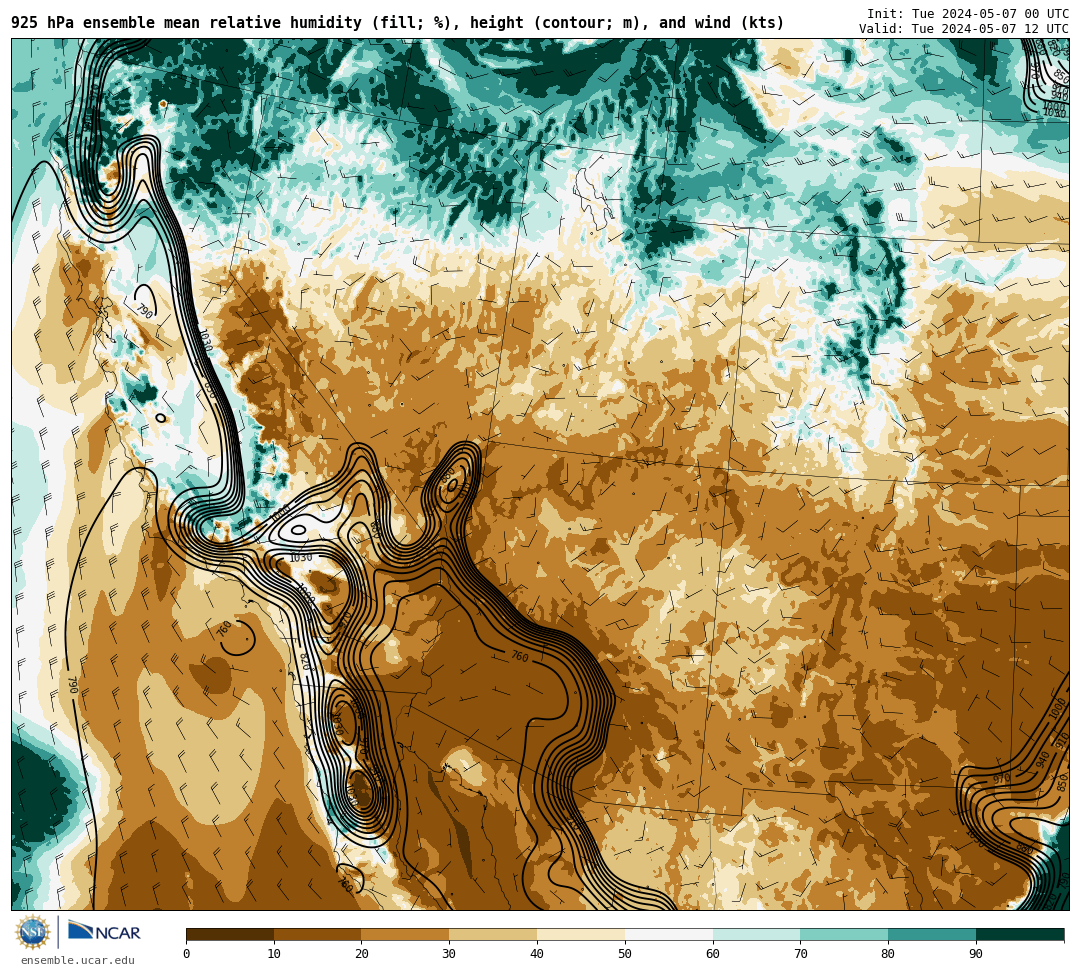Click the colorbar tick label 90
This screenshot has width=1080, height=973.
976,954
